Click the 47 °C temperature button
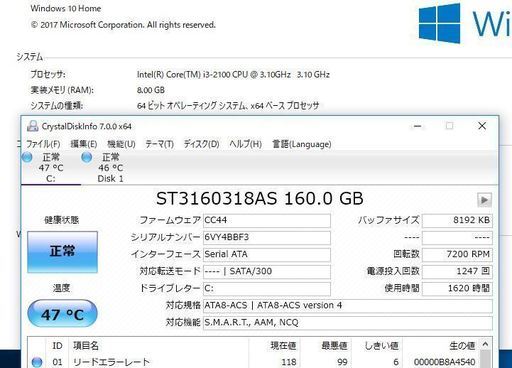512x368 pixels. tap(62, 314)
